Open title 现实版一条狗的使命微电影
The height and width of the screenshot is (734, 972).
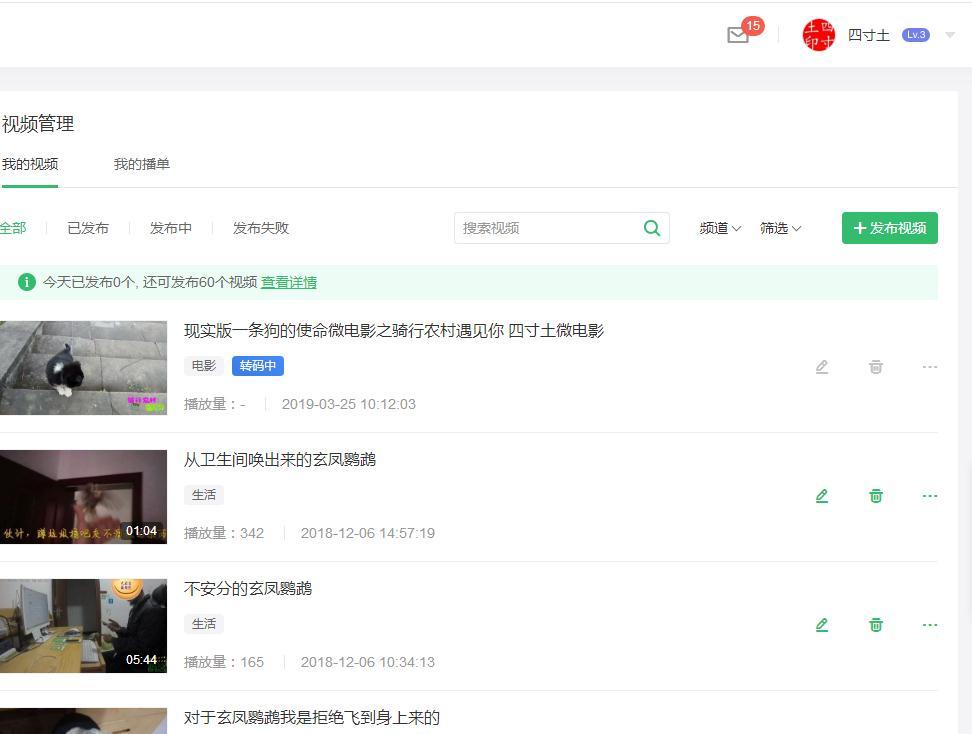[394, 330]
